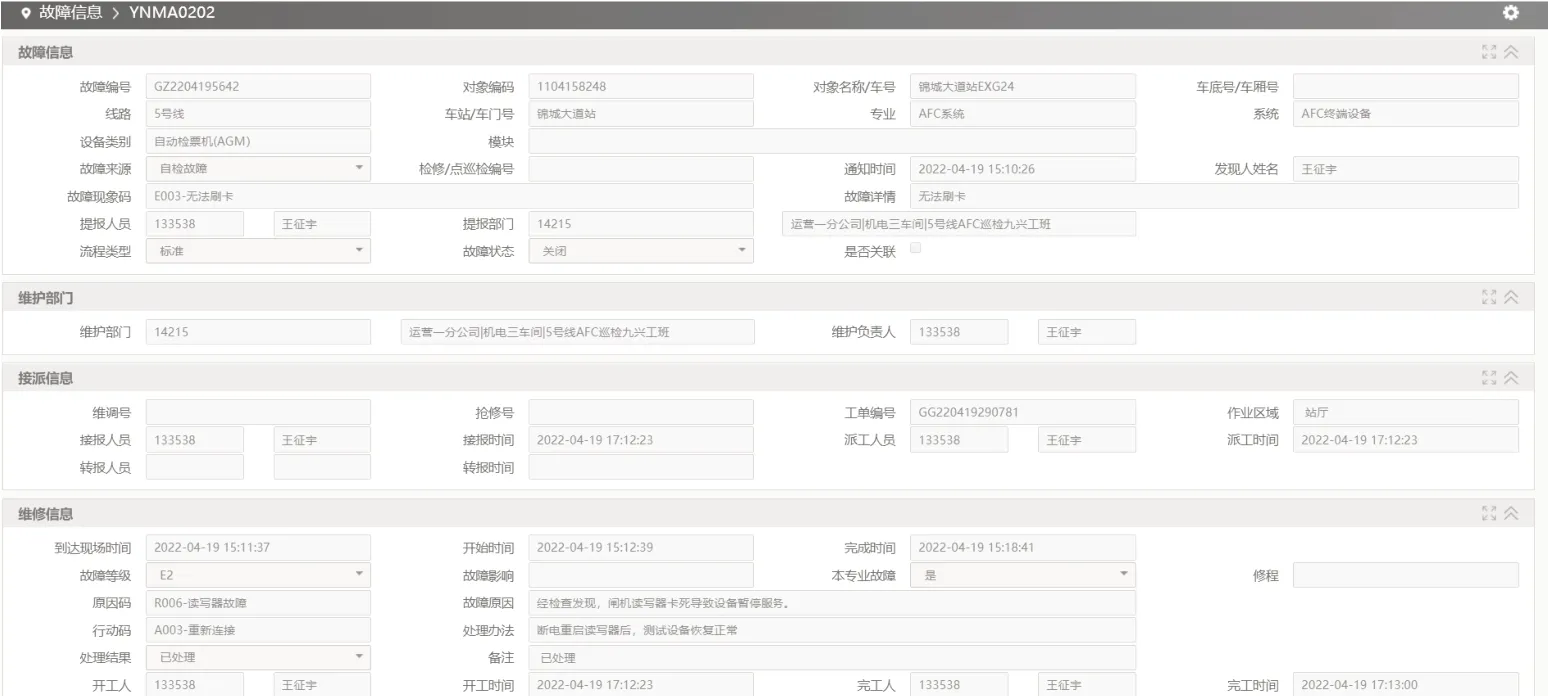Maximize the 接派信息 section panel
This screenshot has width=1548, height=696.
coord(1489,378)
